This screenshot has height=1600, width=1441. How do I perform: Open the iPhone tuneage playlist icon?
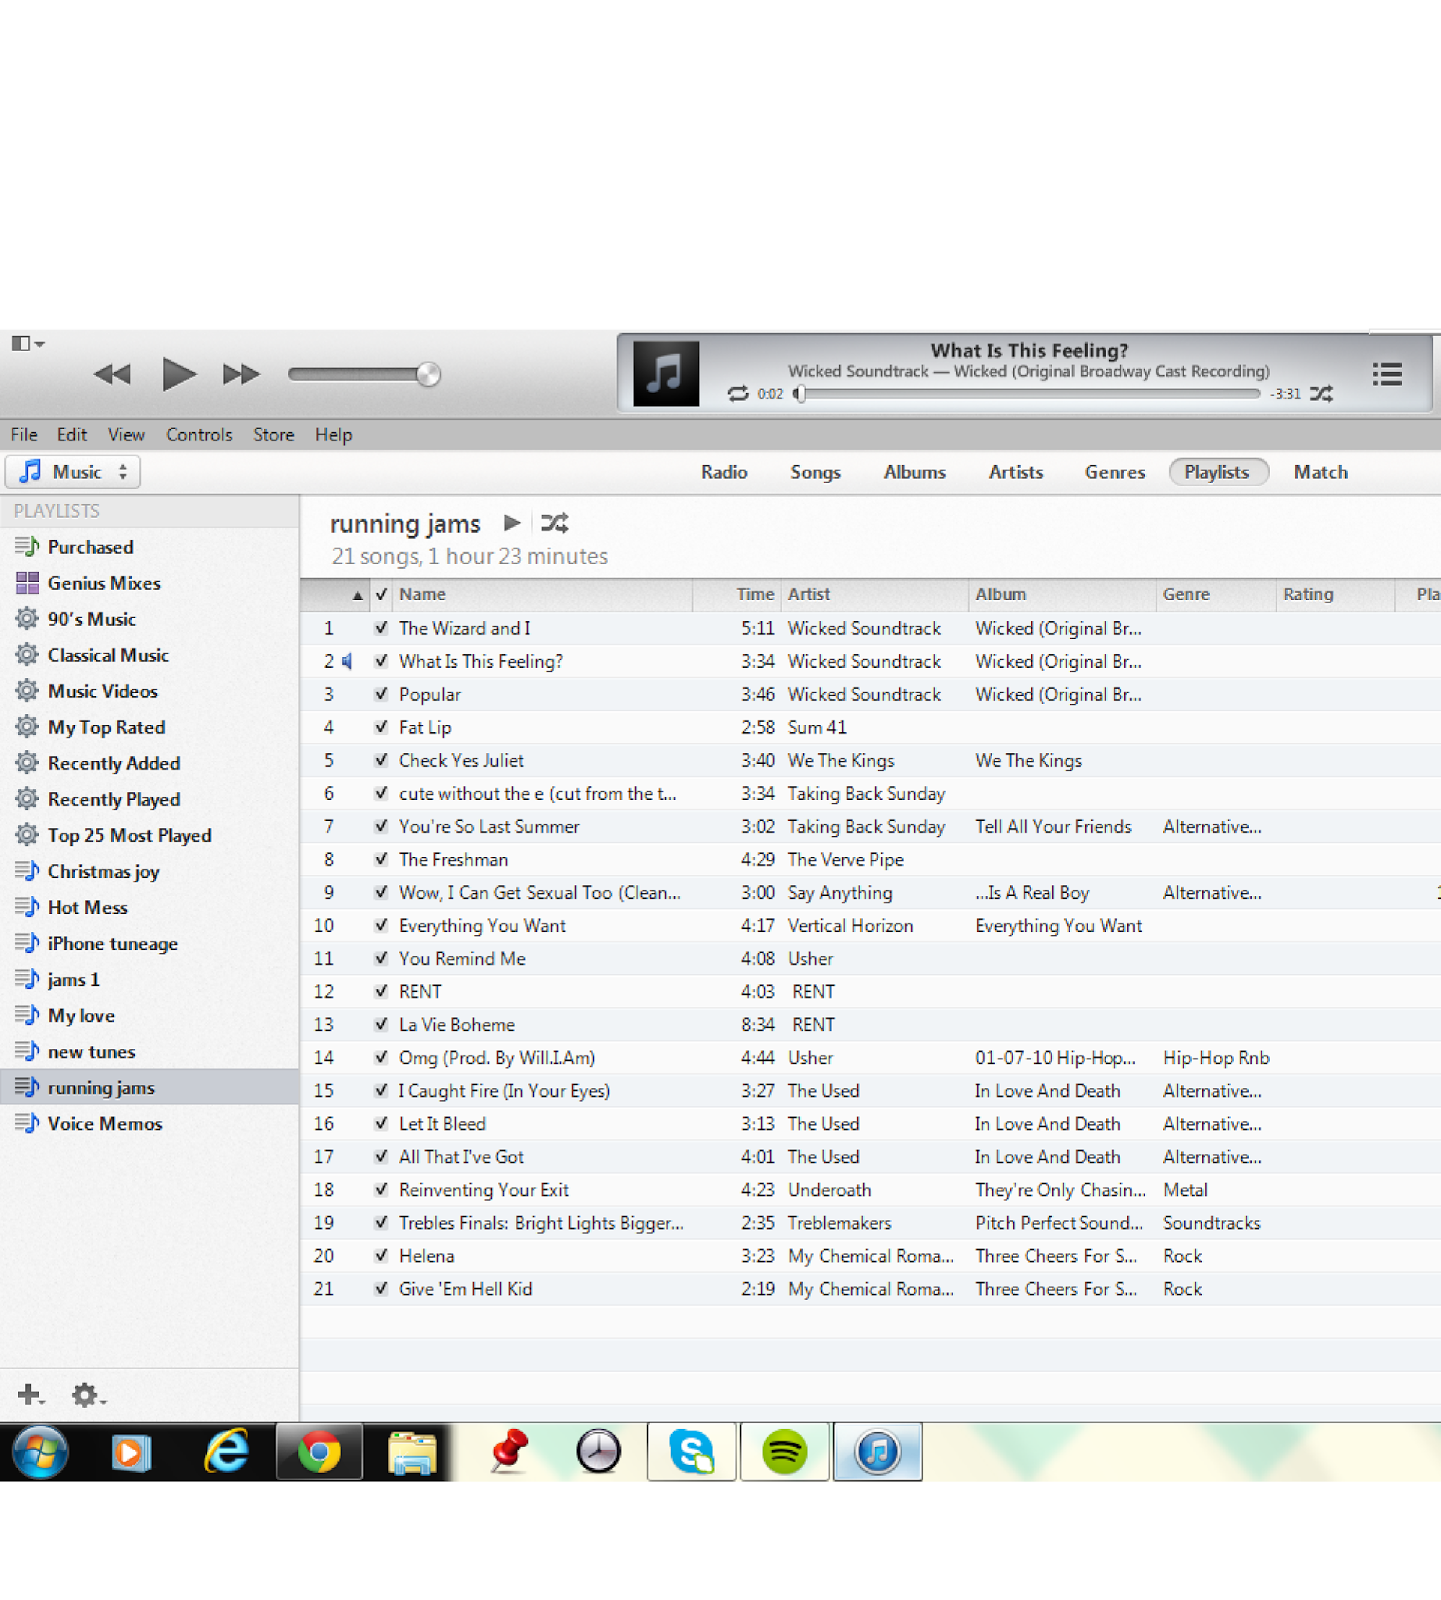pyautogui.click(x=27, y=943)
